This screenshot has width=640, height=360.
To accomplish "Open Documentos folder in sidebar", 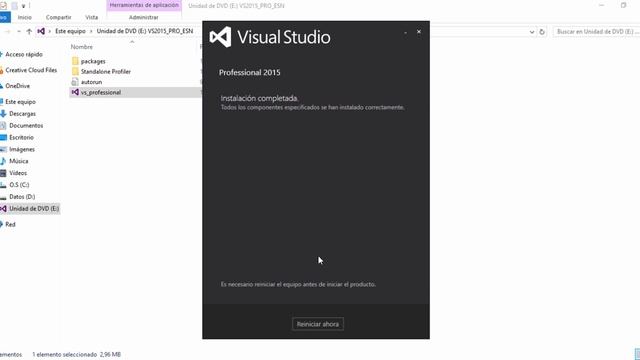I will tap(26, 126).
